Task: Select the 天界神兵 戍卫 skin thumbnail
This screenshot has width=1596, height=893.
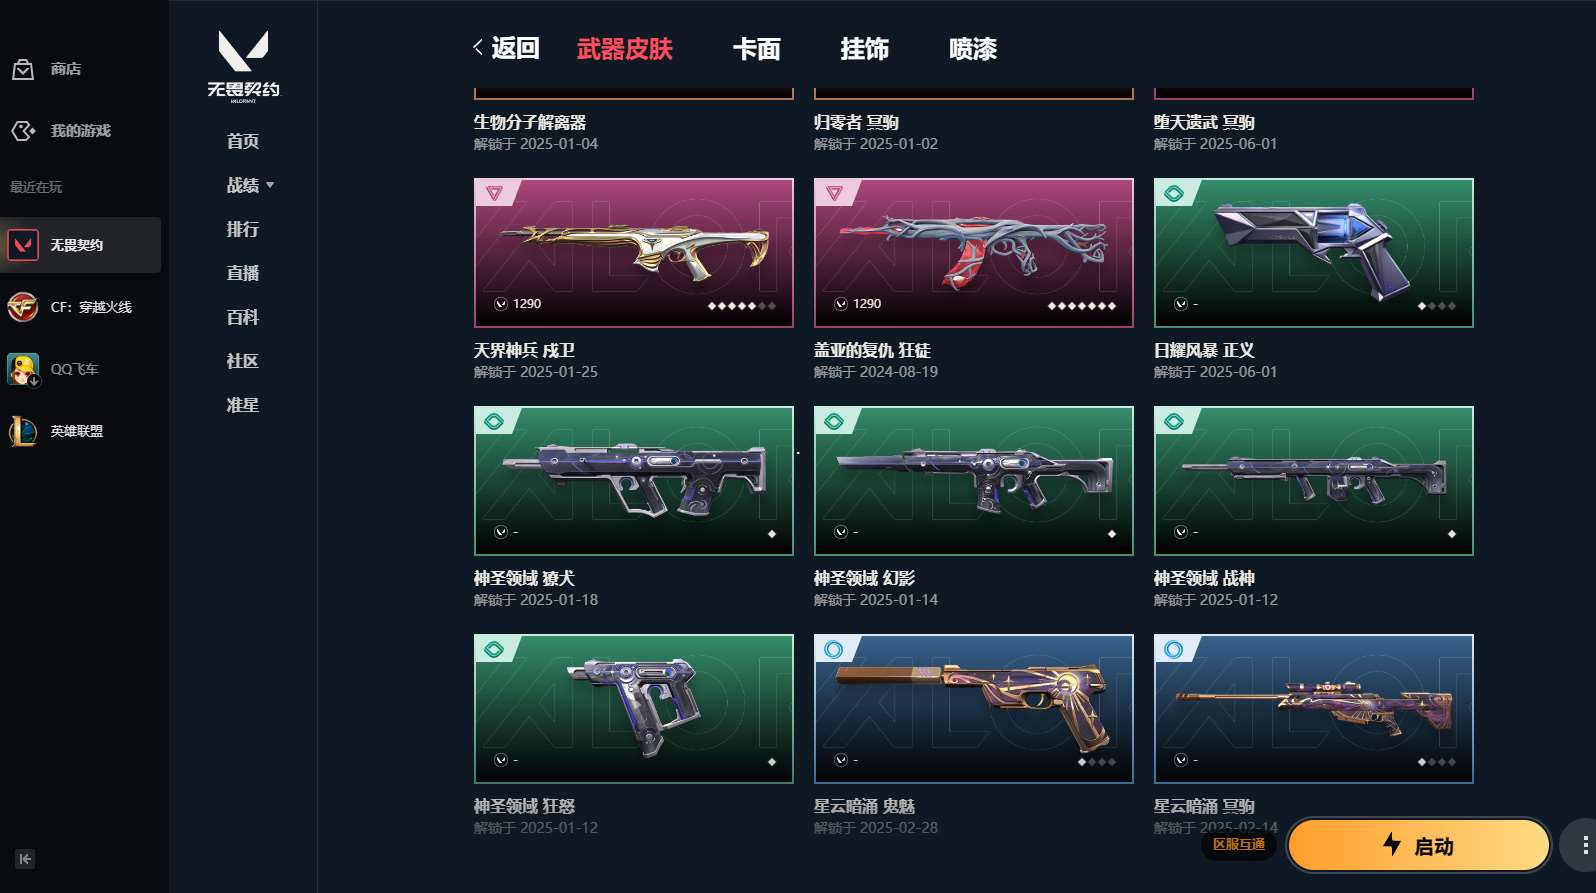Action: [x=634, y=253]
